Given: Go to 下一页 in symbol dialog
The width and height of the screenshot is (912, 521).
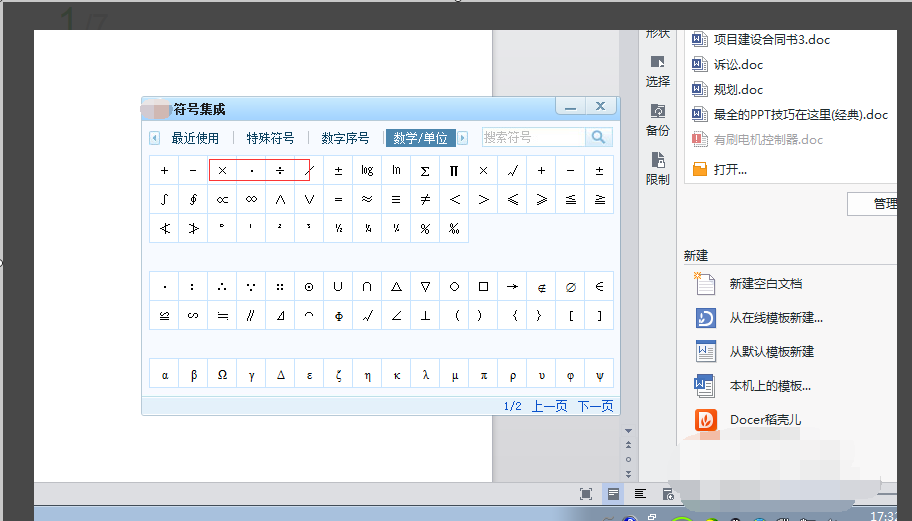Looking at the screenshot, I should [595, 406].
